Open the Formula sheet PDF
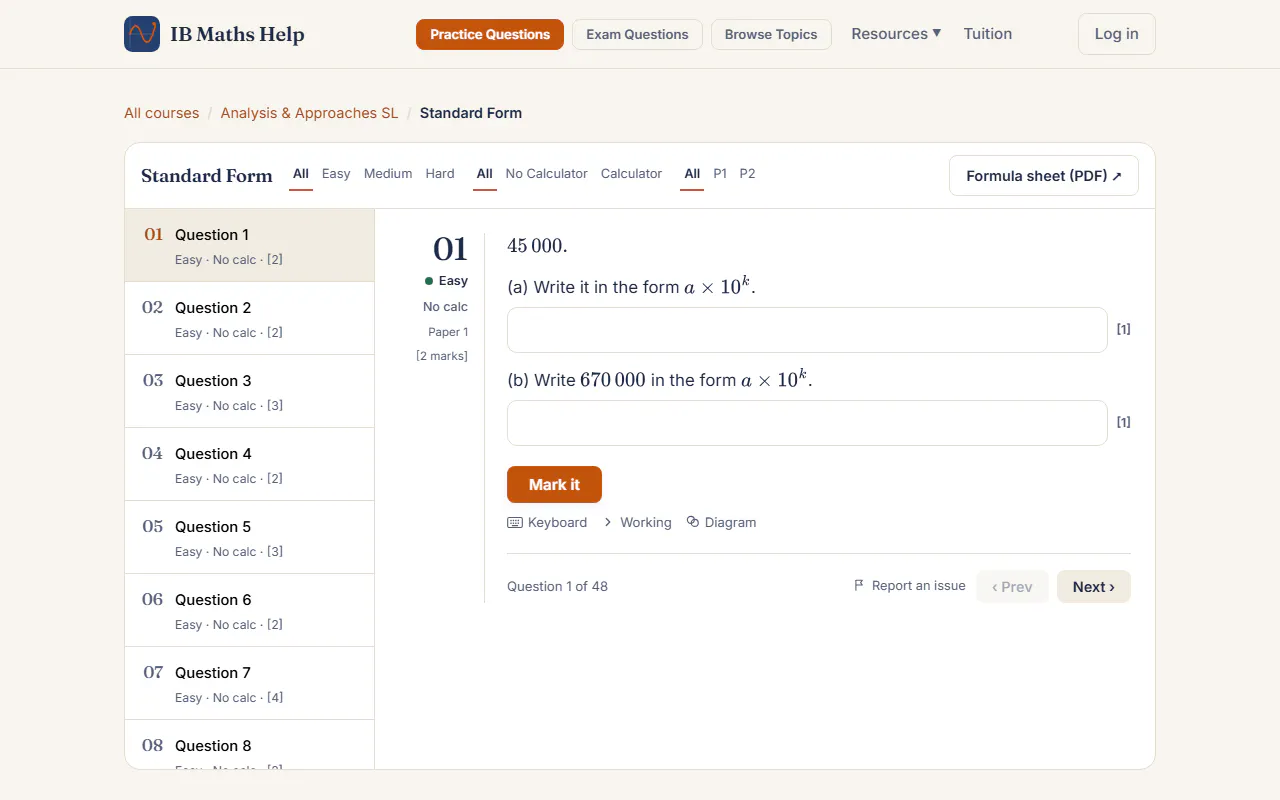 (1044, 176)
